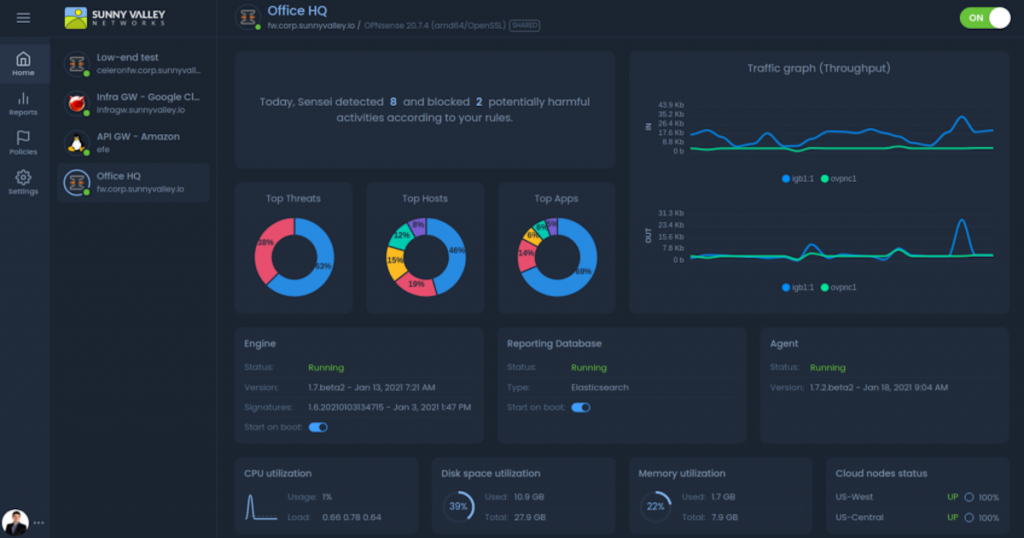Click blocked count 2 link
1024x538 pixels.
point(479,102)
